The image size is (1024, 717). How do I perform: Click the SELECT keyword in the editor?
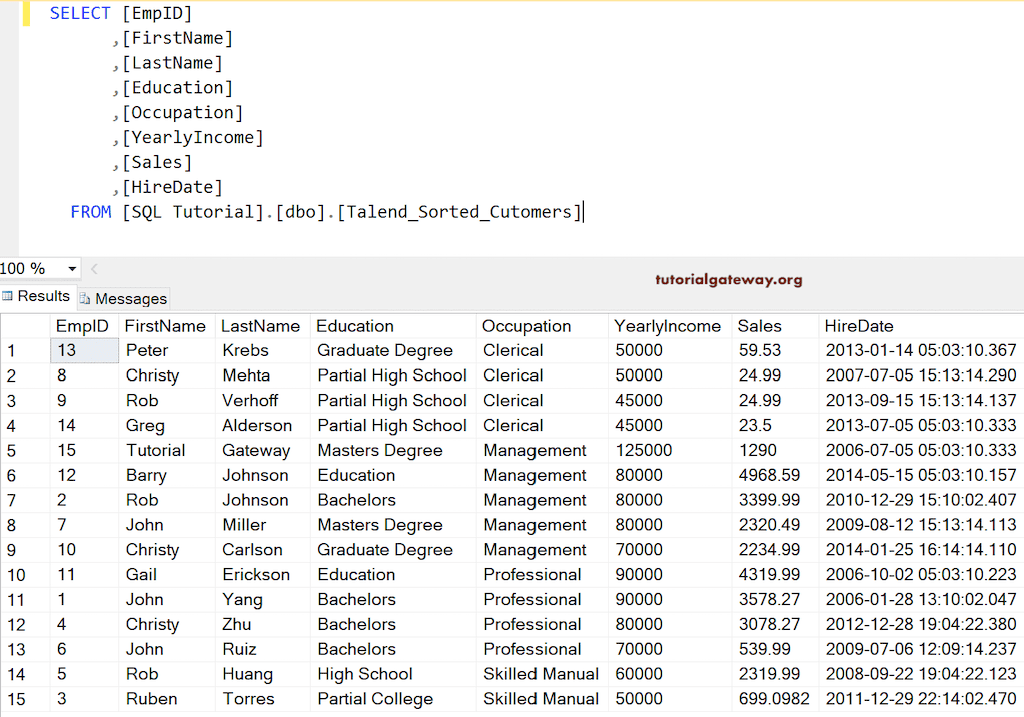point(80,13)
